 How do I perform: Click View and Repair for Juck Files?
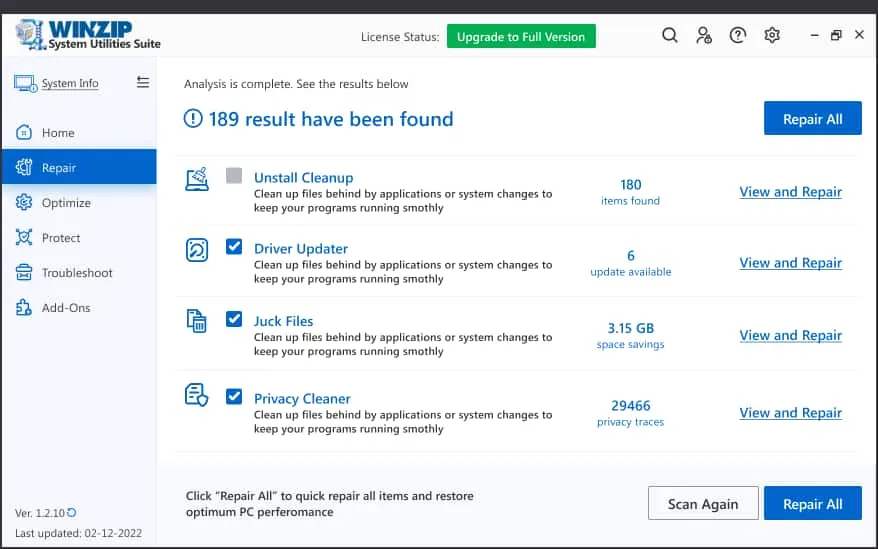click(791, 335)
